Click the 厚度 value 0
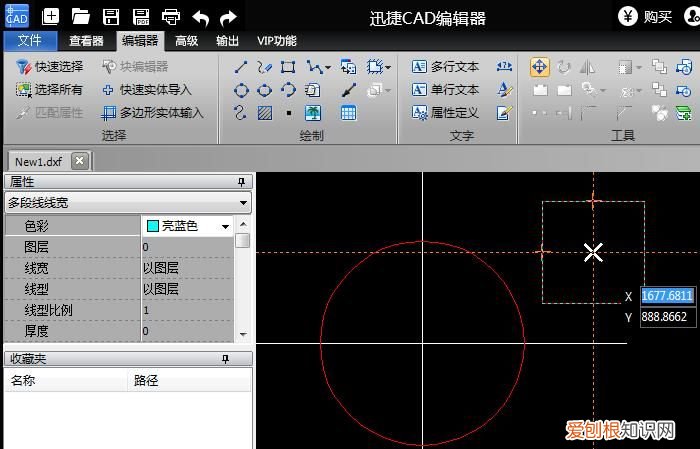The image size is (700, 449). click(x=188, y=331)
